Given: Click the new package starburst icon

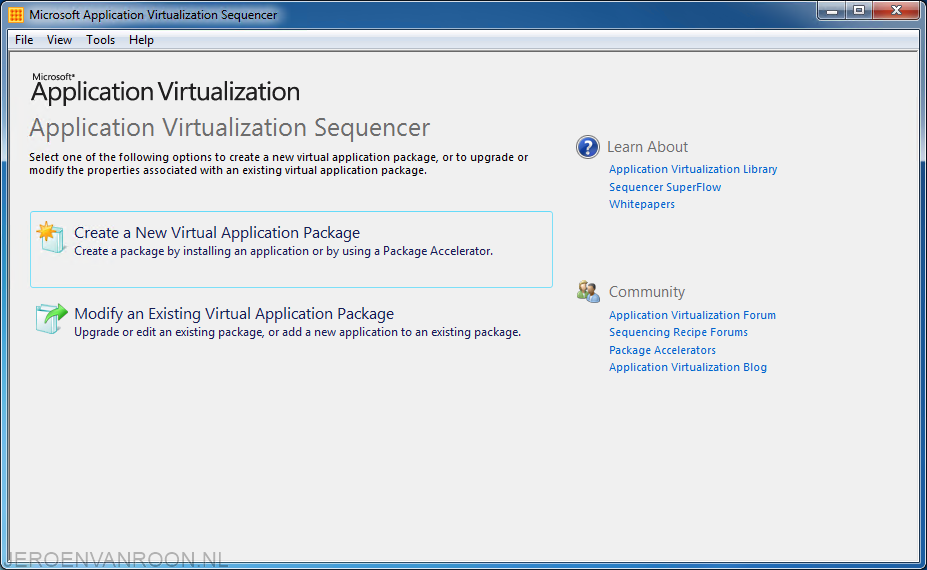Looking at the screenshot, I should [x=51, y=237].
